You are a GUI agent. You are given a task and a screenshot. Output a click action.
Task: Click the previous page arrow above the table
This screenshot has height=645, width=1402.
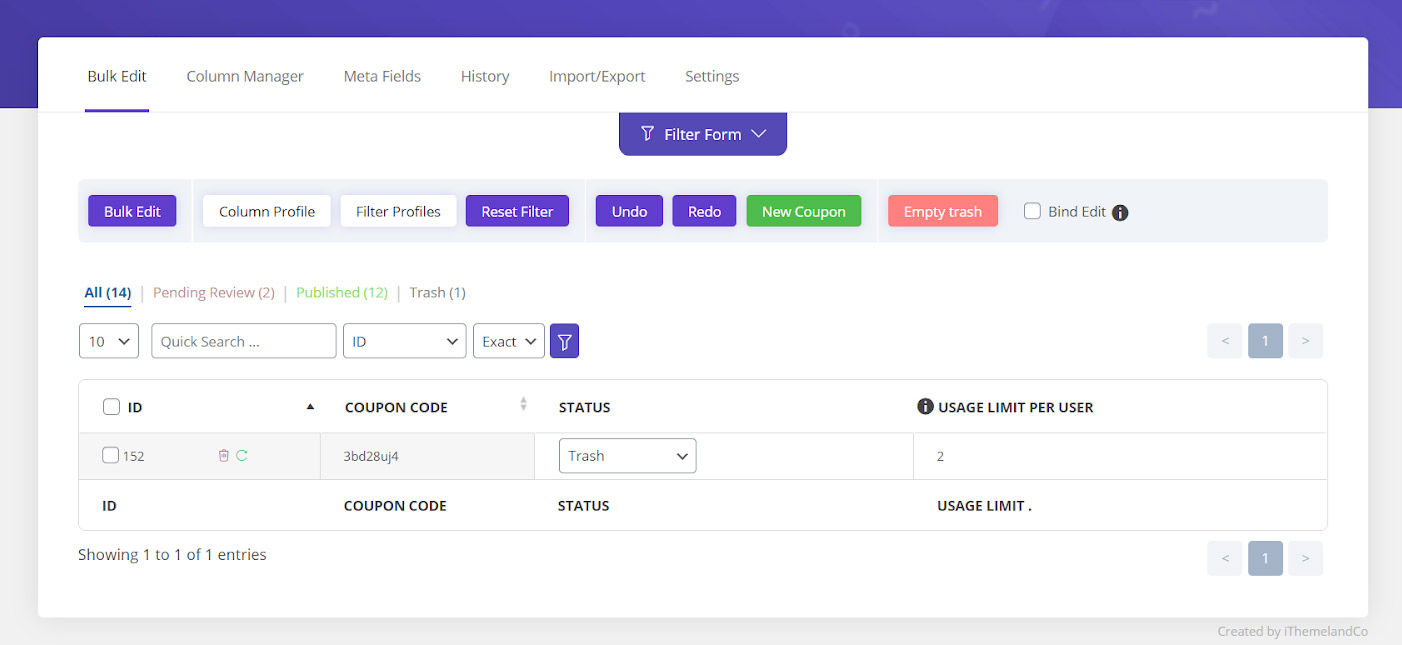[x=1225, y=341]
